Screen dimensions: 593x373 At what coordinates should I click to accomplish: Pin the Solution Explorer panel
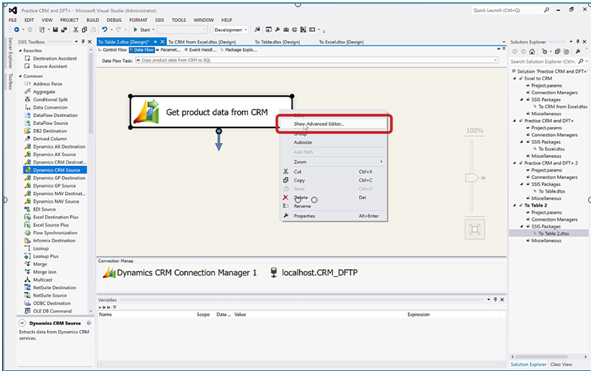coord(577,42)
